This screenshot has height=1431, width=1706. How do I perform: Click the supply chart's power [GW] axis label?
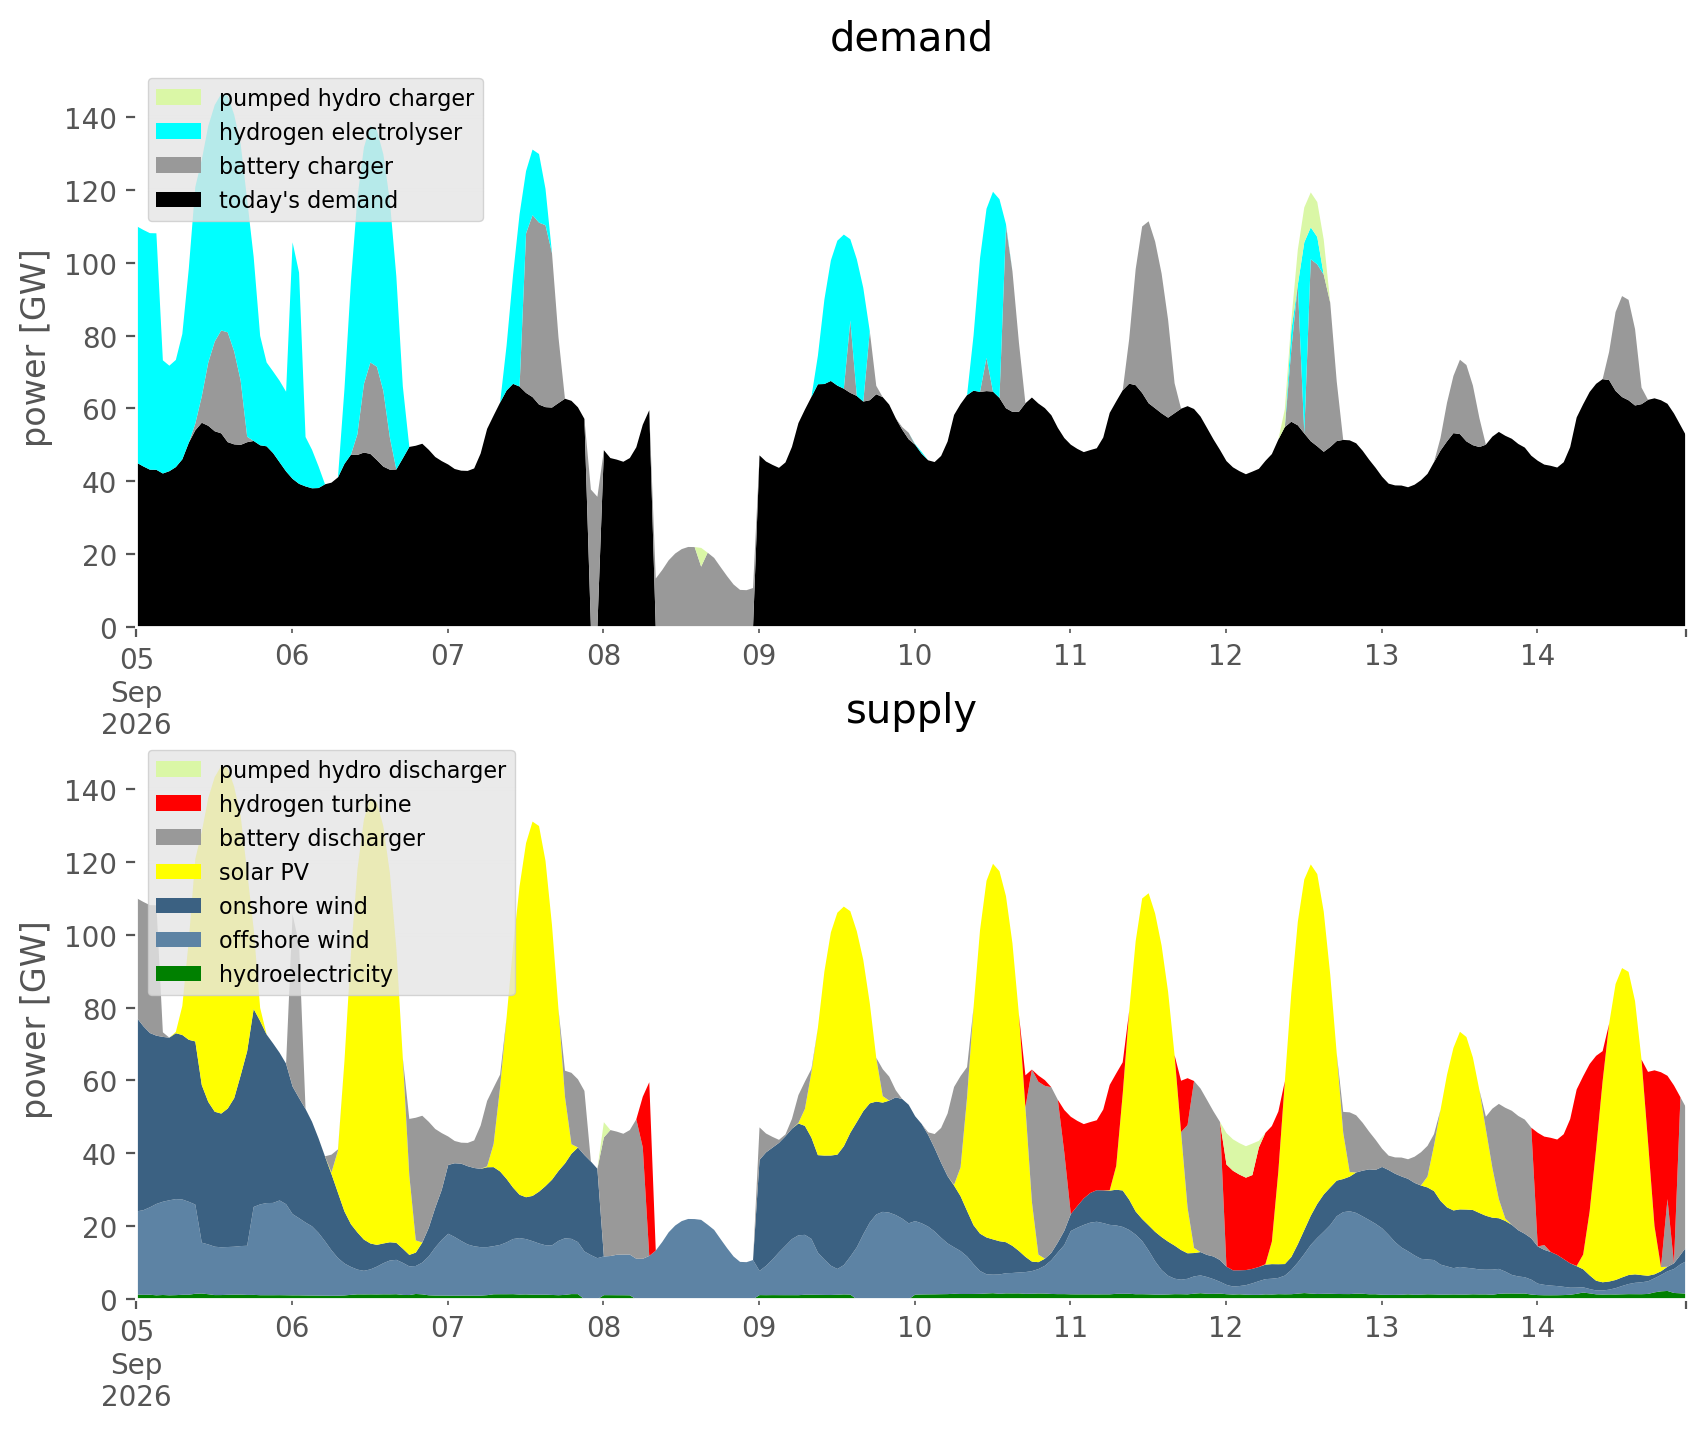[x=35, y=1020]
